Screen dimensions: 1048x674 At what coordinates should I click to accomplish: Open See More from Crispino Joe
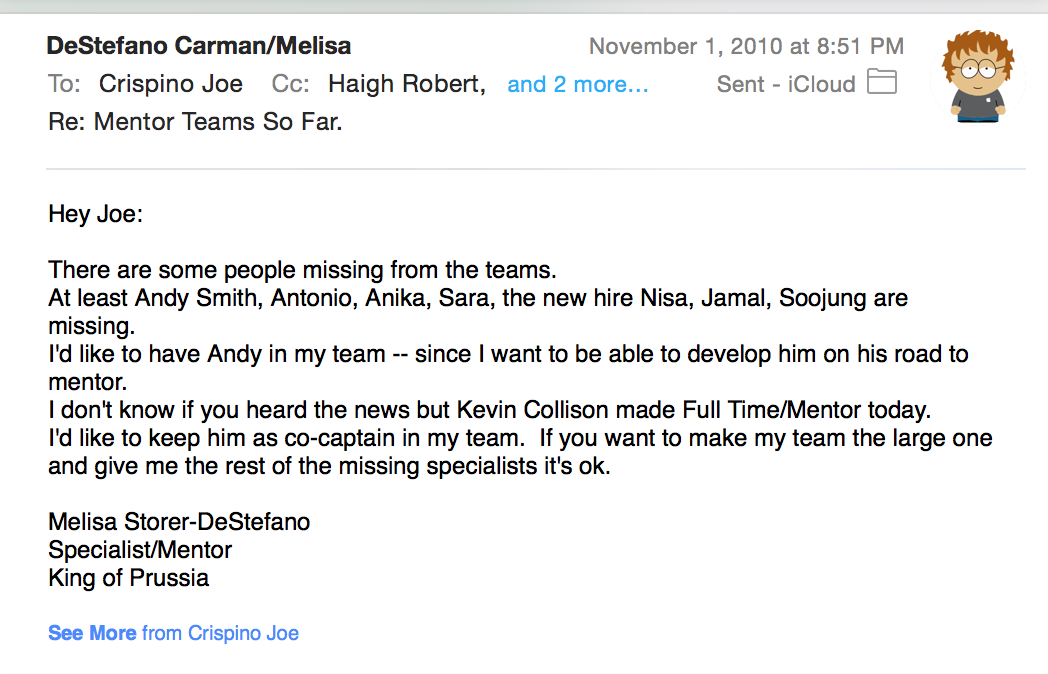pyautogui.click(x=173, y=633)
